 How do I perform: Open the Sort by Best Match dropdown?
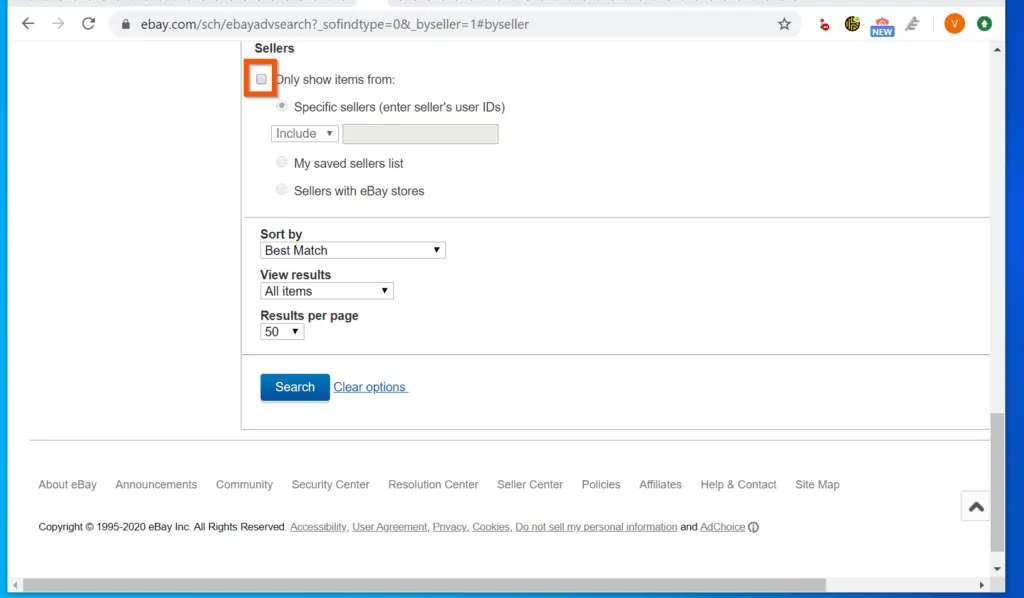pyautogui.click(x=353, y=250)
